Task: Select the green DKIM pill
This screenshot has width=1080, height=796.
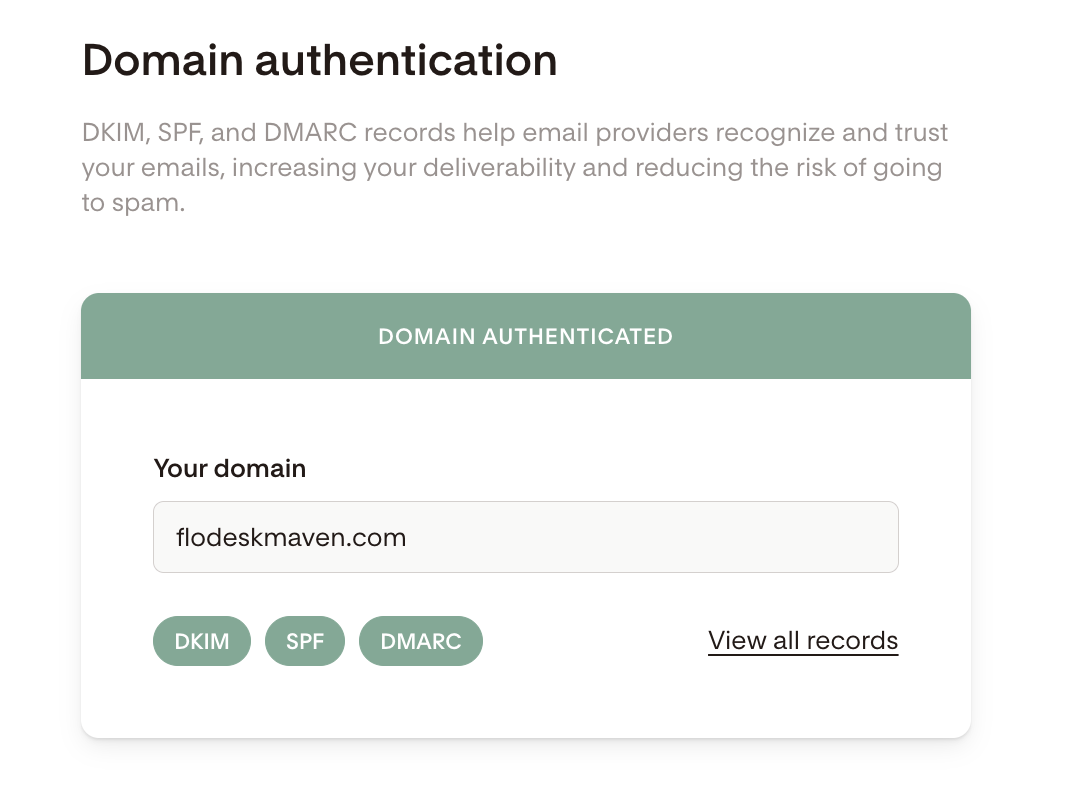Action: pyautogui.click(x=202, y=641)
